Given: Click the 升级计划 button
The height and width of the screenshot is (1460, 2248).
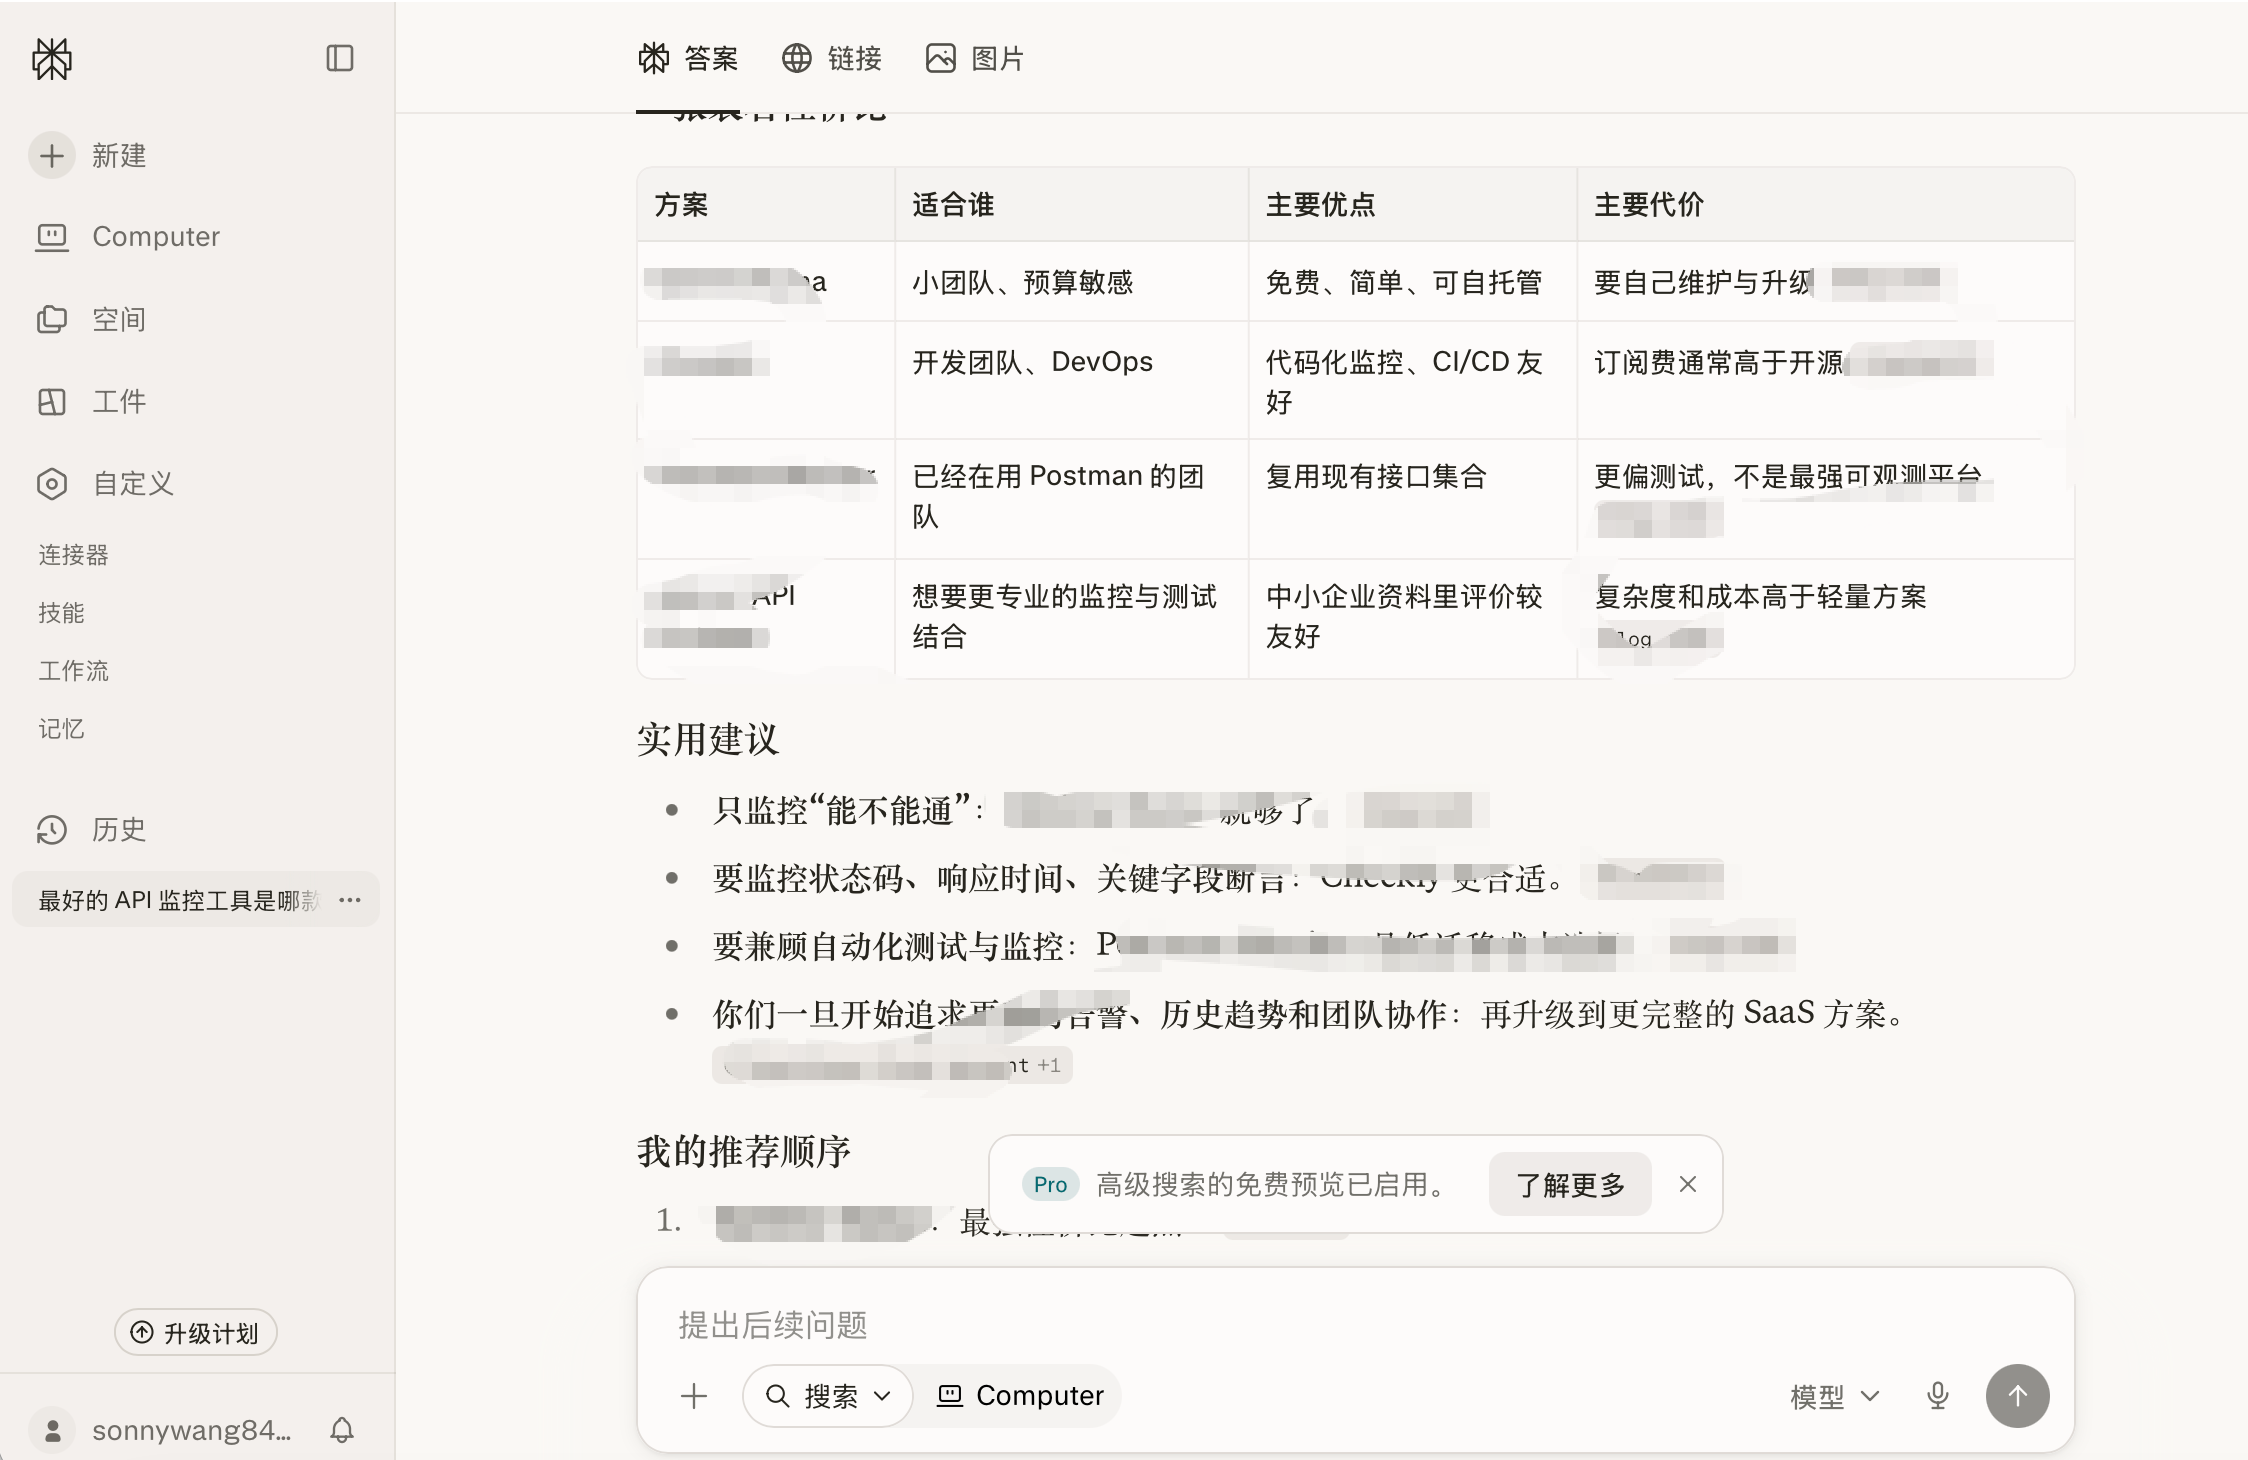Looking at the screenshot, I should coord(195,1333).
